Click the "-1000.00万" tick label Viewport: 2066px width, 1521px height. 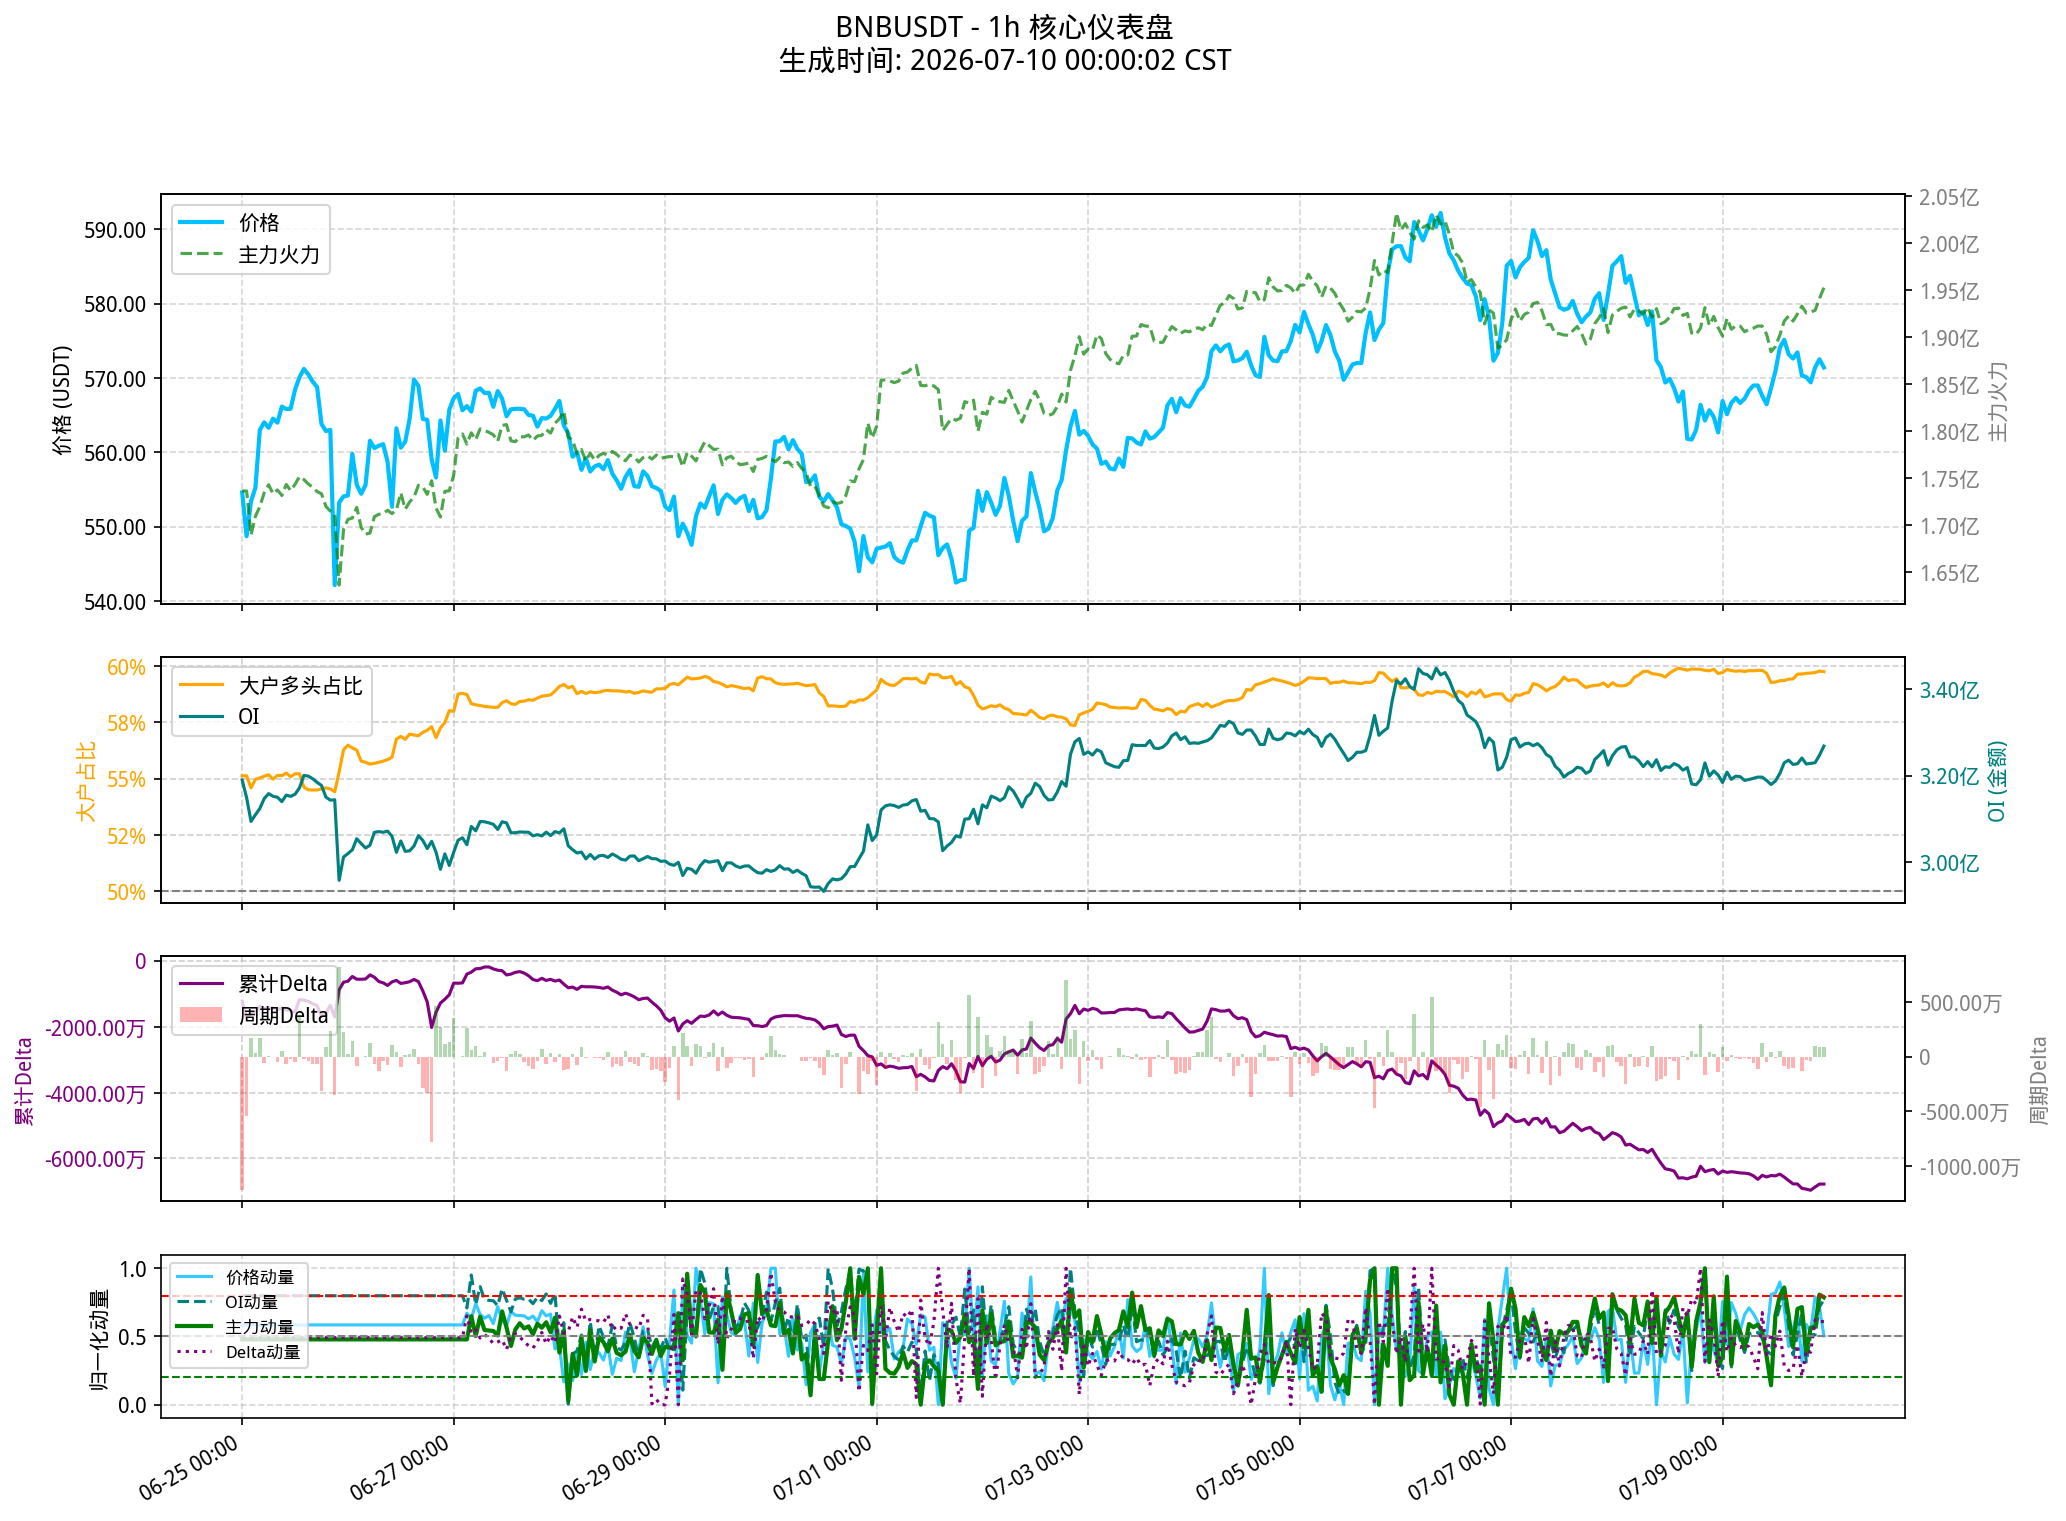(1969, 1168)
